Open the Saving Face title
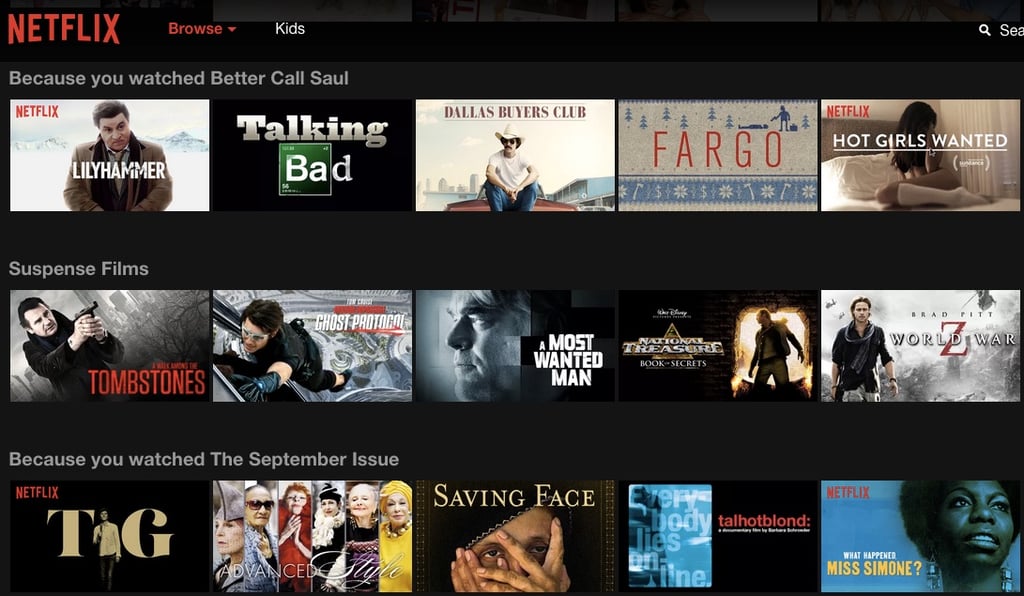 [x=515, y=537]
